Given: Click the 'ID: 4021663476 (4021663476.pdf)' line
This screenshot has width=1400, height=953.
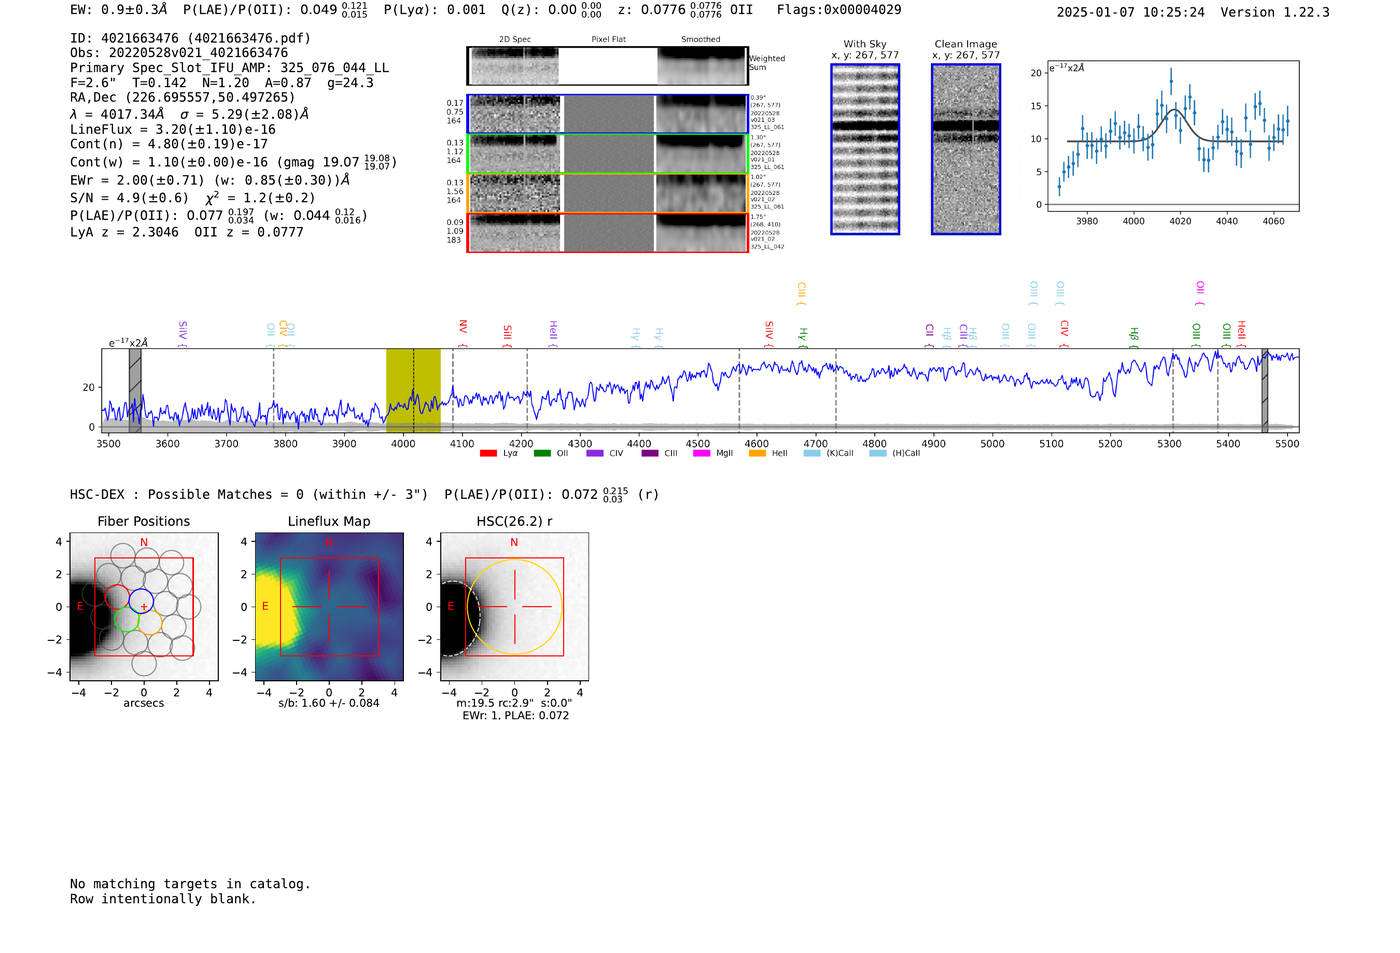Looking at the screenshot, I should coord(190,38).
